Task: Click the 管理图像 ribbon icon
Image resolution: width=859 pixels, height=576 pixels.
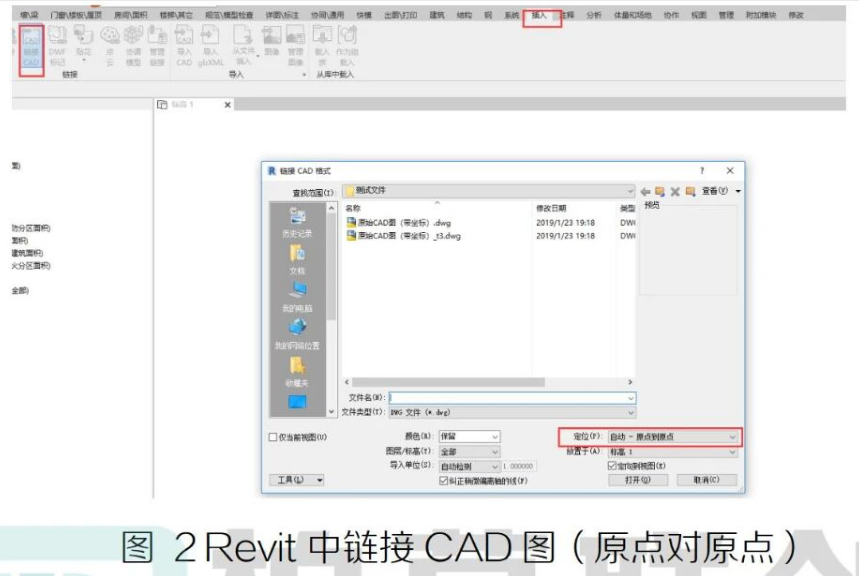Action: pyautogui.click(x=295, y=46)
